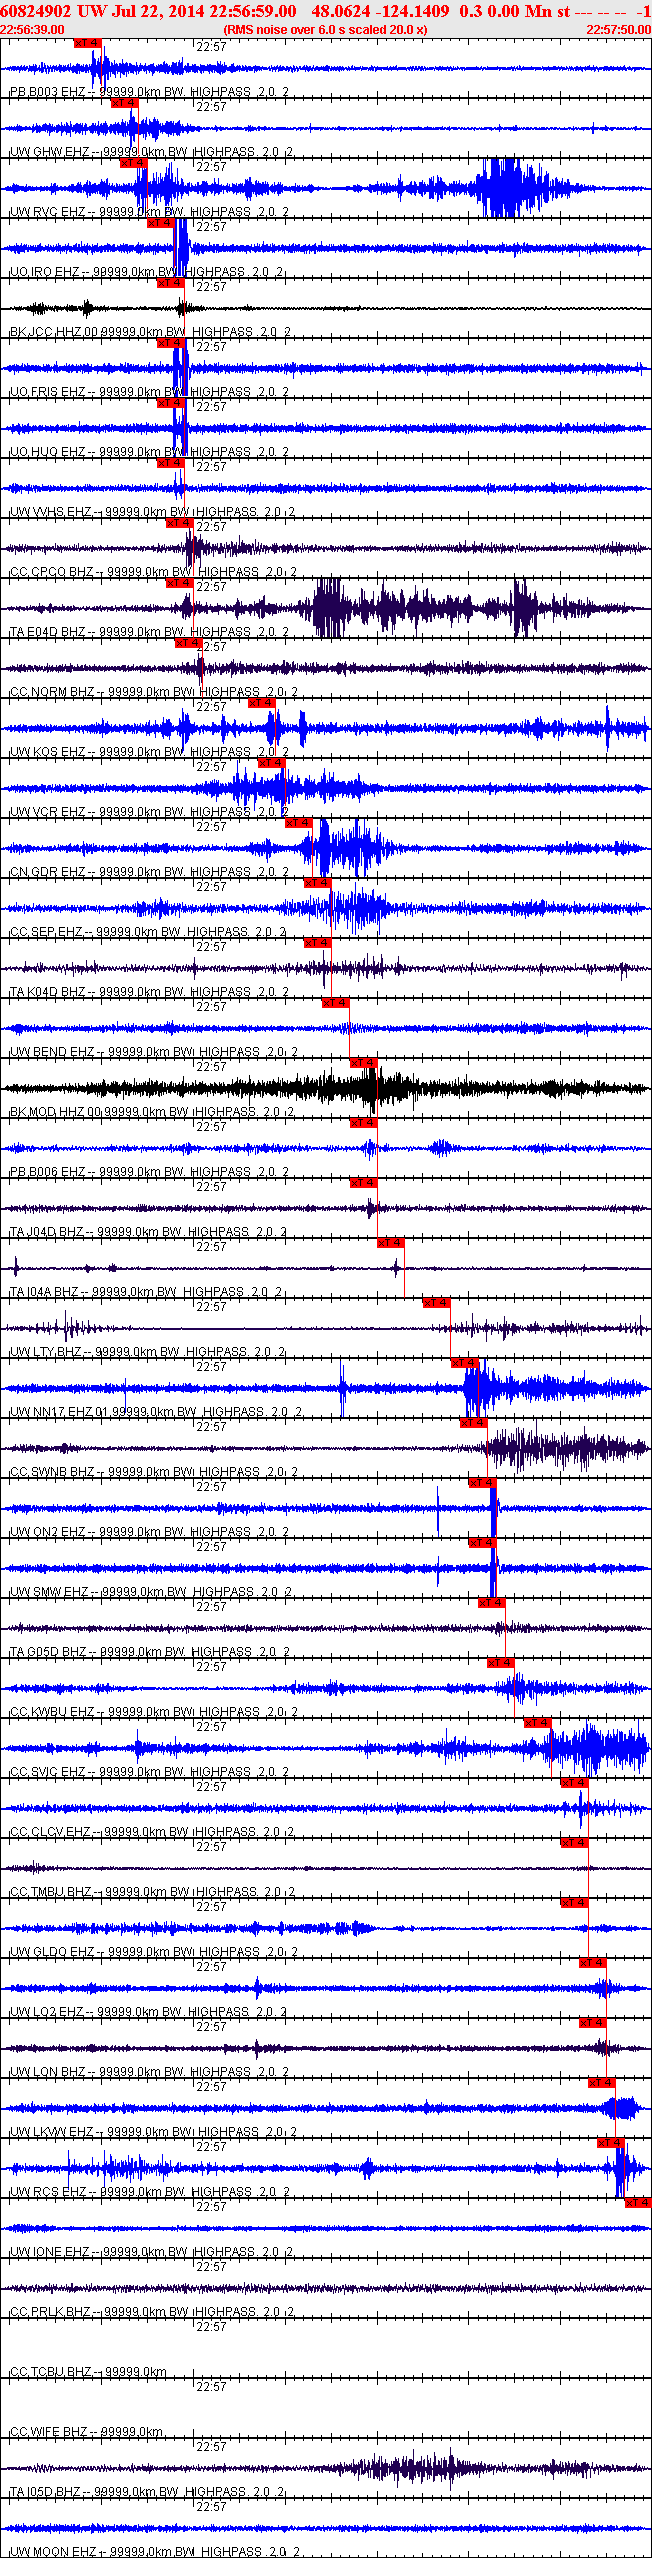Click the 'CC WIFE BHZ' station label

[x=48, y=2432]
